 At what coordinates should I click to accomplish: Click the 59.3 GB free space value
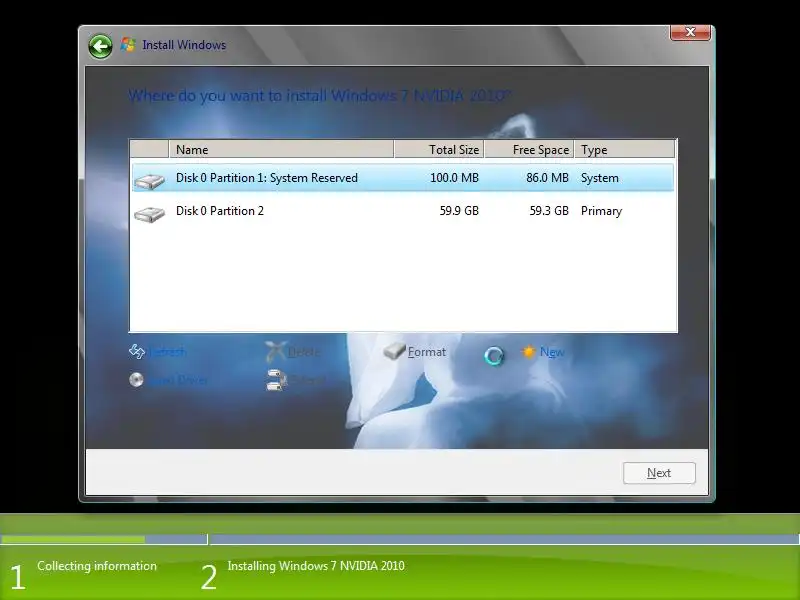click(549, 211)
